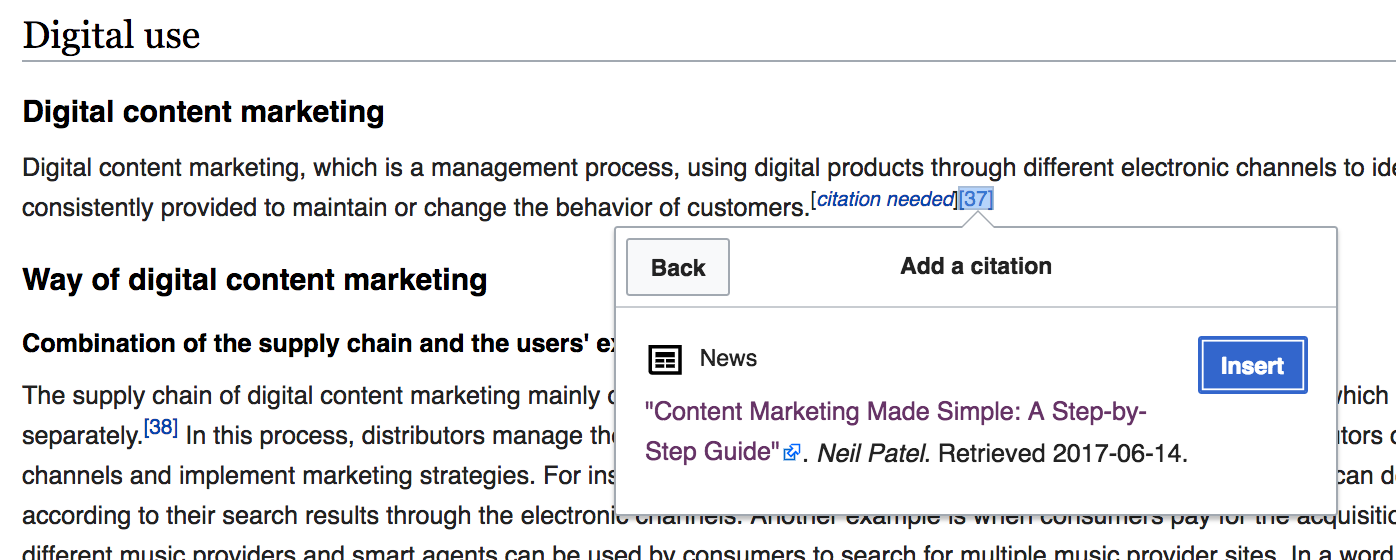Click the external link icon after citation title

coord(792,453)
